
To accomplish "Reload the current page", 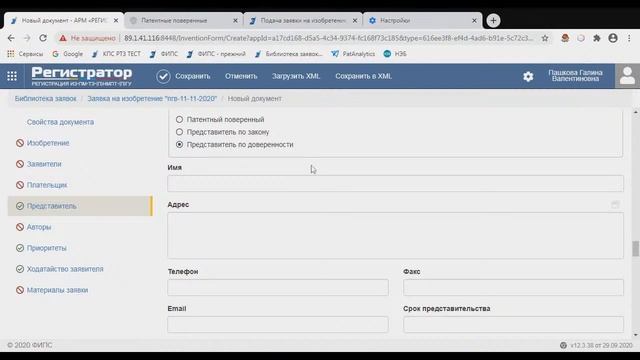I will point(43,38).
